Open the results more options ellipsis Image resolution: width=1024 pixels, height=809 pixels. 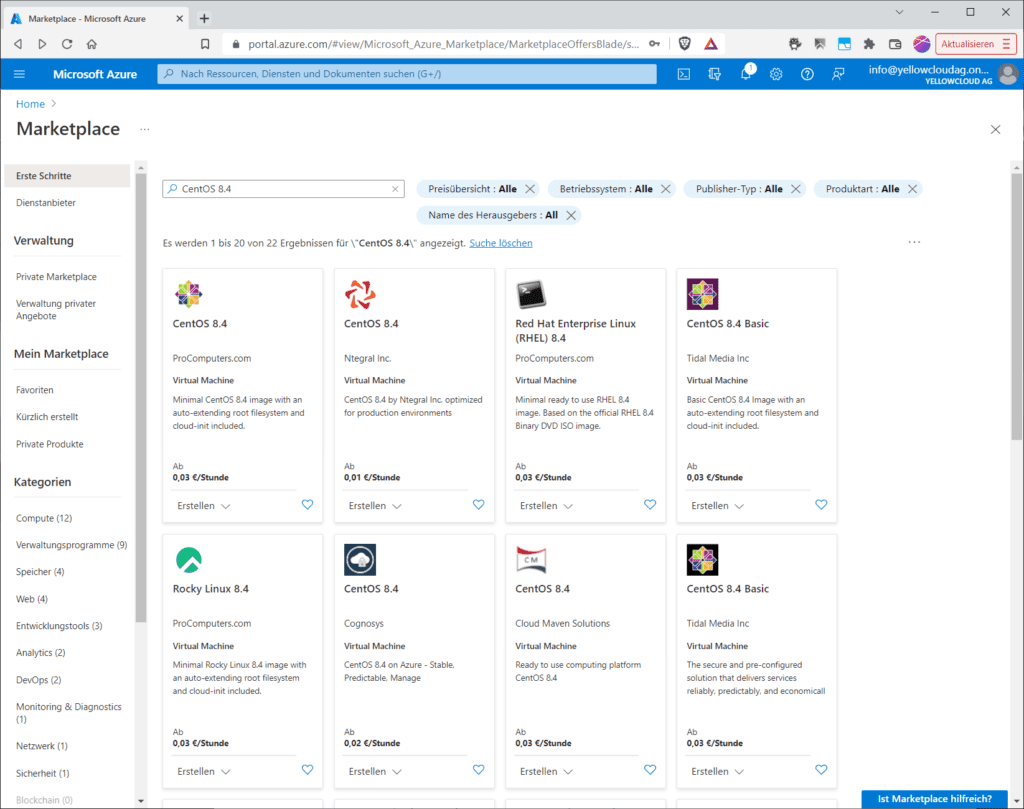tap(914, 242)
